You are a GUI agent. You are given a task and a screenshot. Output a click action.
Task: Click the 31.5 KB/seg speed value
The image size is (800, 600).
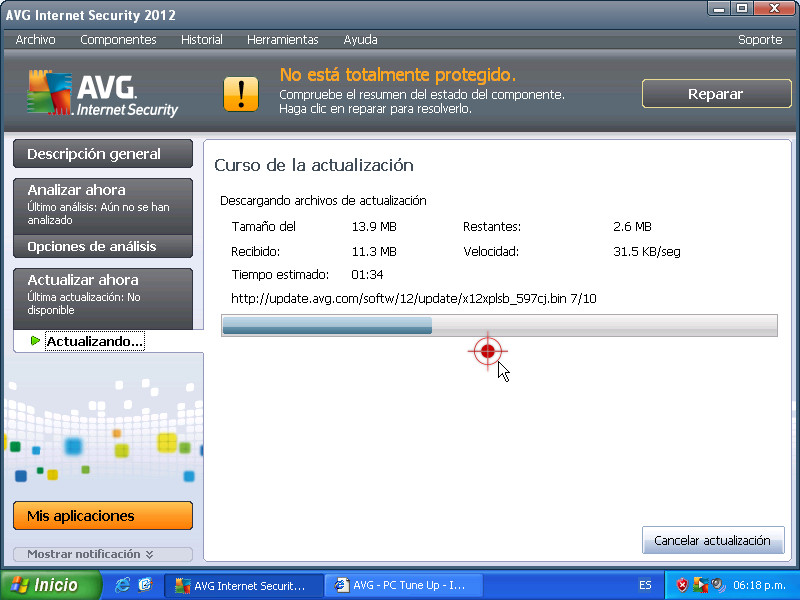tap(646, 252)
